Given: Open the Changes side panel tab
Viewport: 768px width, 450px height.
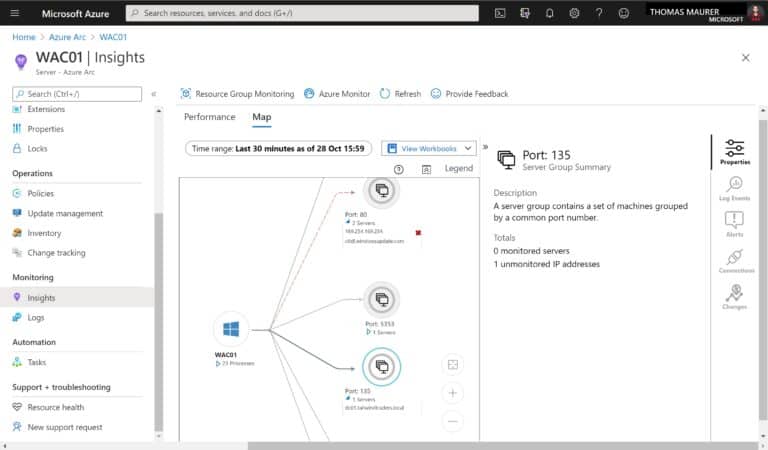Looking at the screenshot, I should click(x=735, y=297).
